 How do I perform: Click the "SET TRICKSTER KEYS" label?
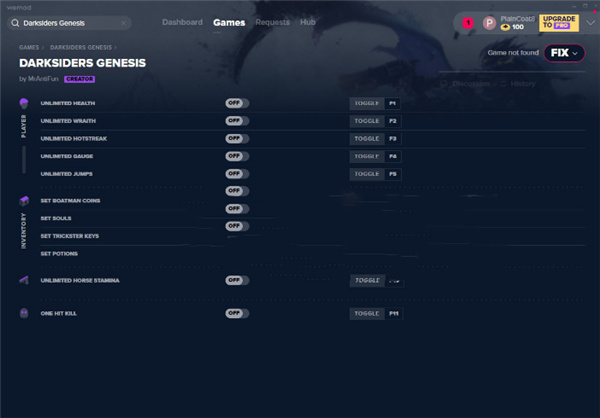(70, 236)
